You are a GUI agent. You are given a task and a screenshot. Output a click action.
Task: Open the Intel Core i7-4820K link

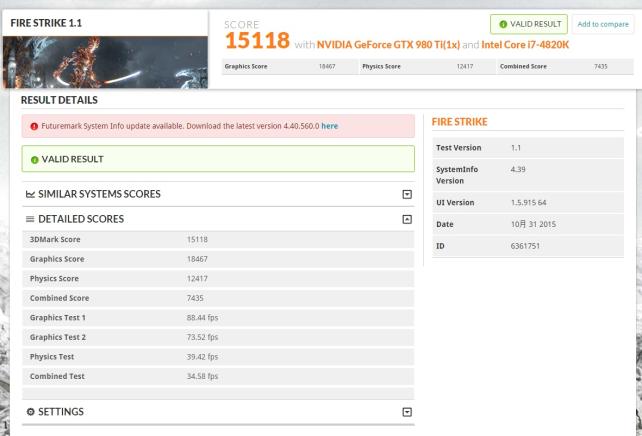coord(525,45)
